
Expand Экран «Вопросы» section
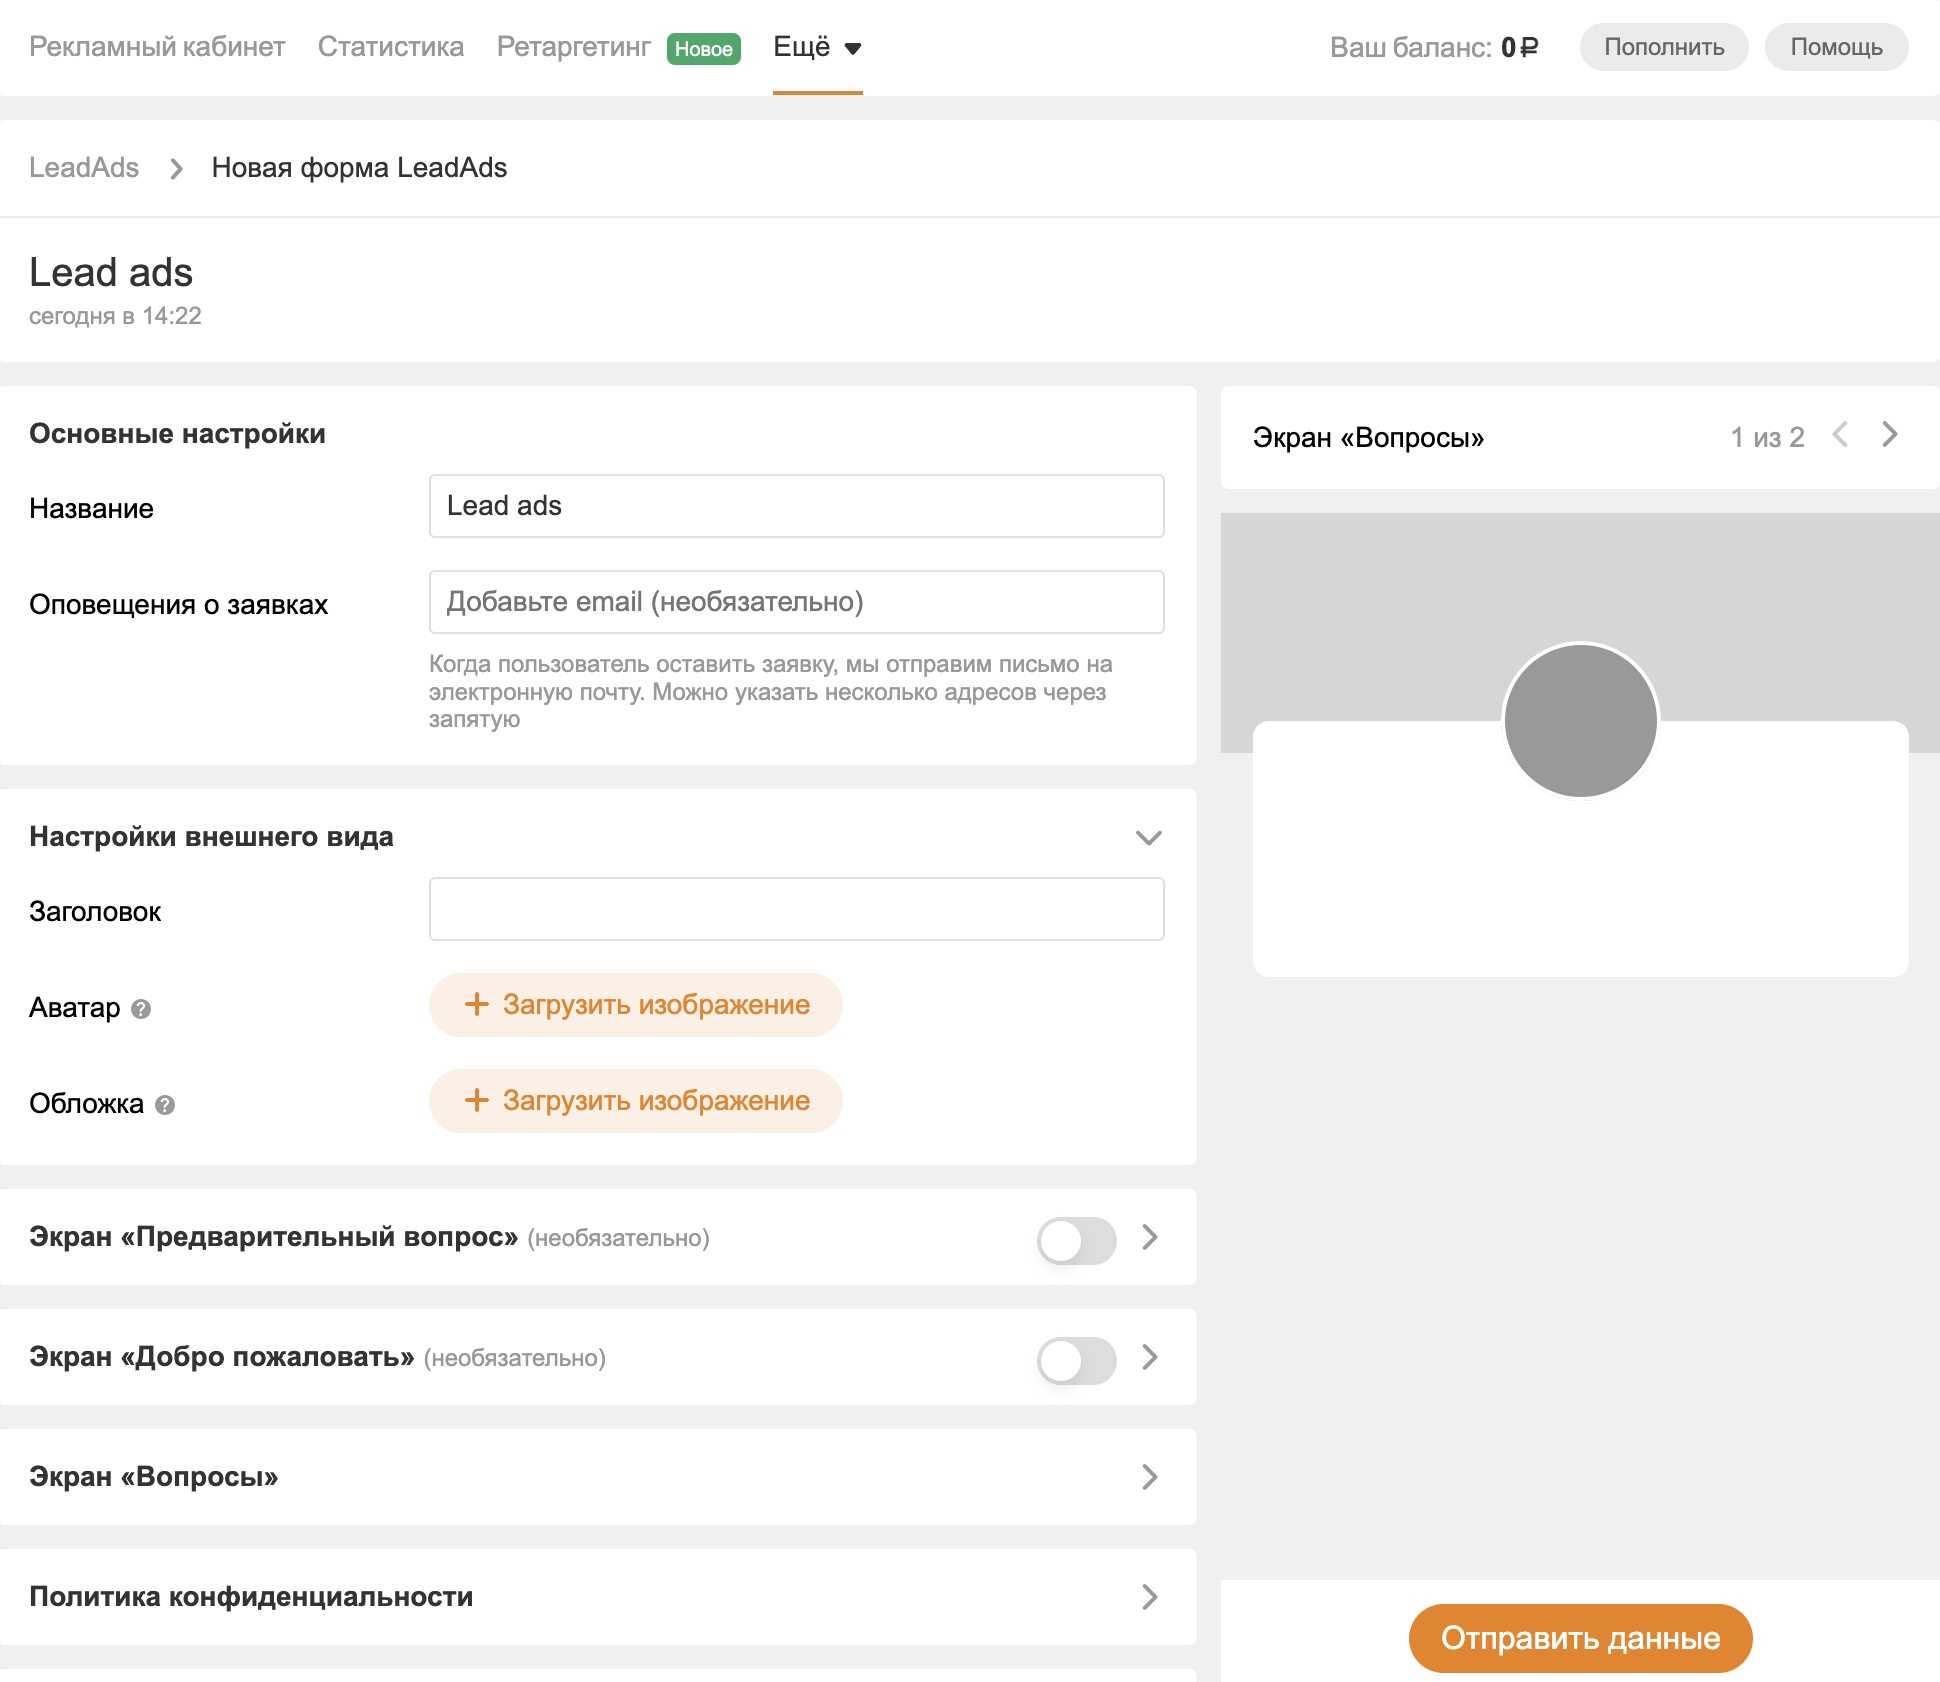1149,1477
